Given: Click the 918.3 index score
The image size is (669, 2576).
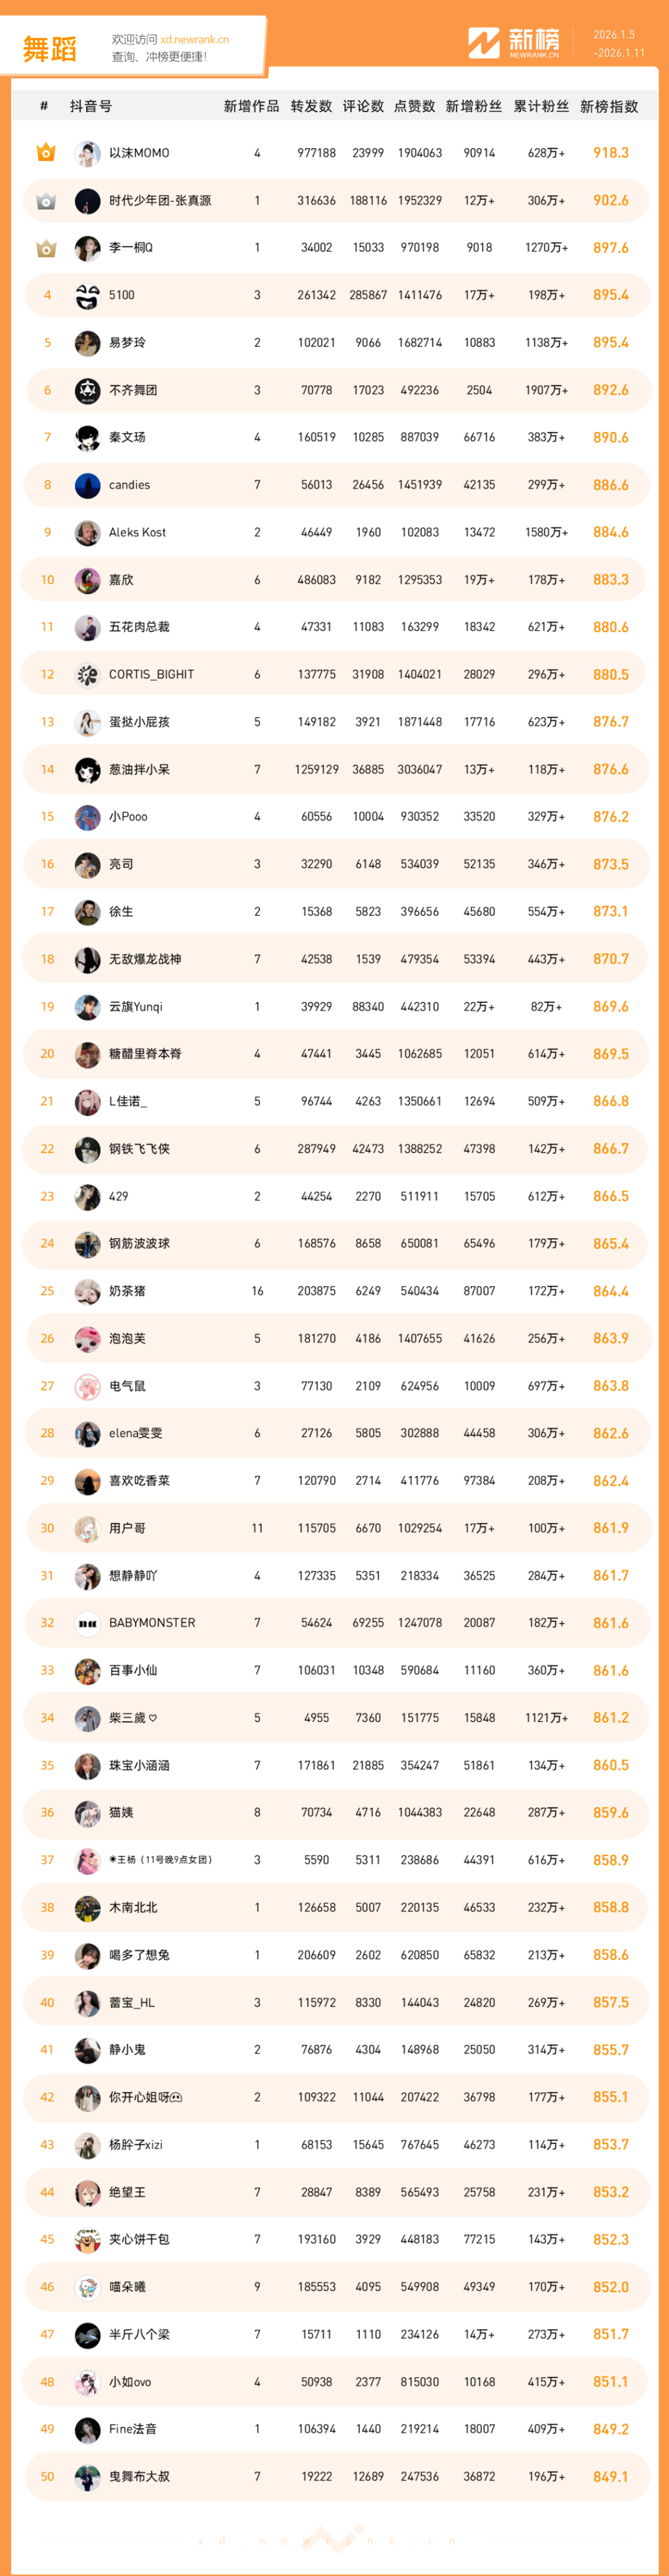Looking at the screenshot, I should (x=610, y=153).
